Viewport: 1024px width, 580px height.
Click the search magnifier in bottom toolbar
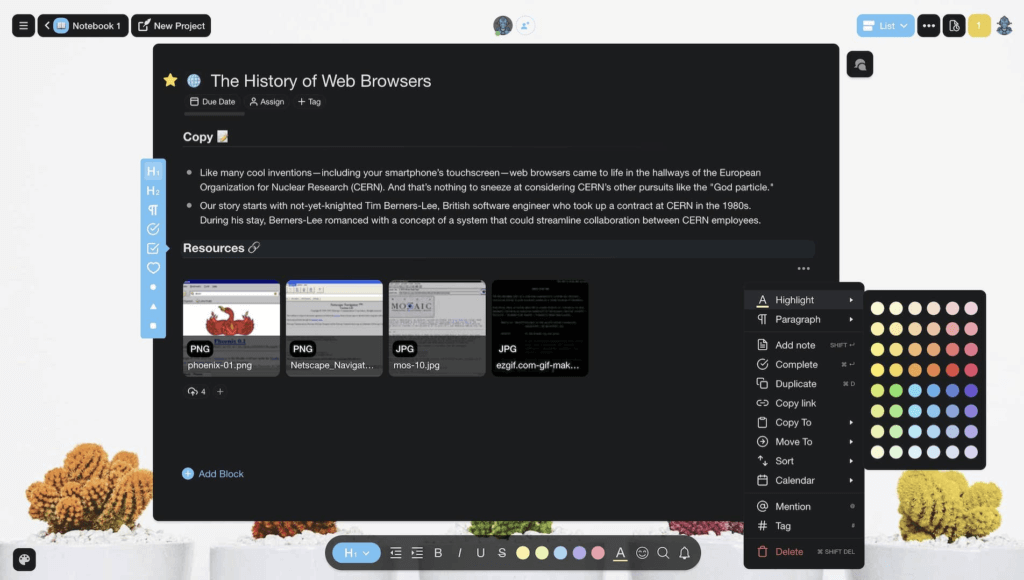point(663,553)
